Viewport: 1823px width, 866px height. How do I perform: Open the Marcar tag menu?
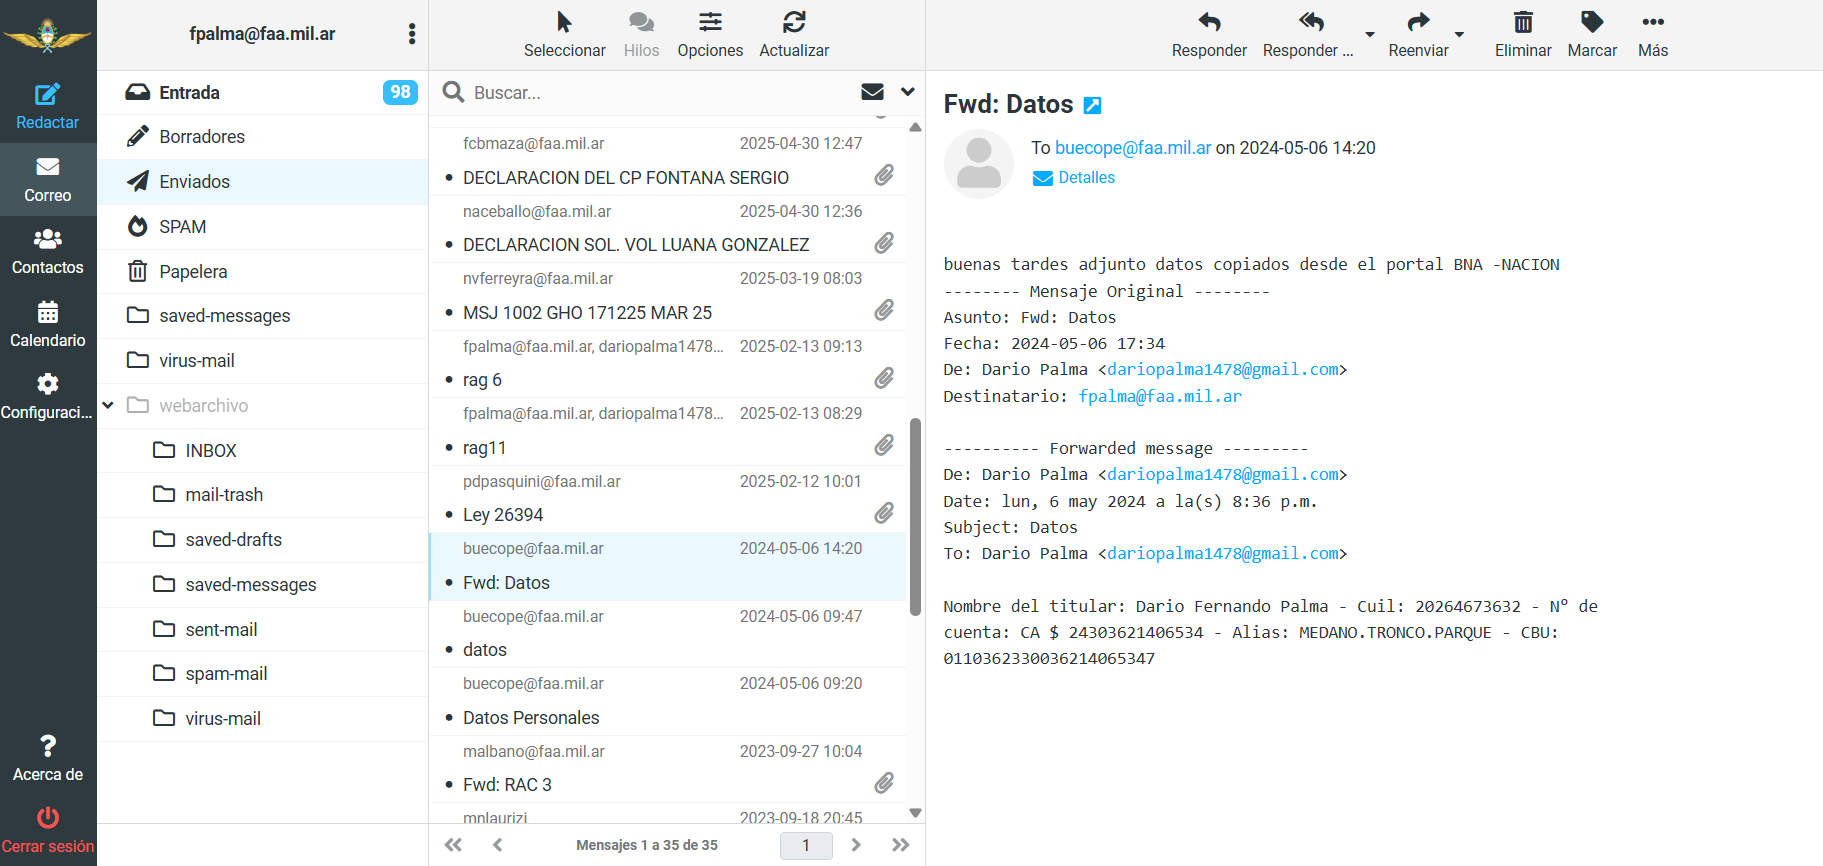tap(1591, 23)
